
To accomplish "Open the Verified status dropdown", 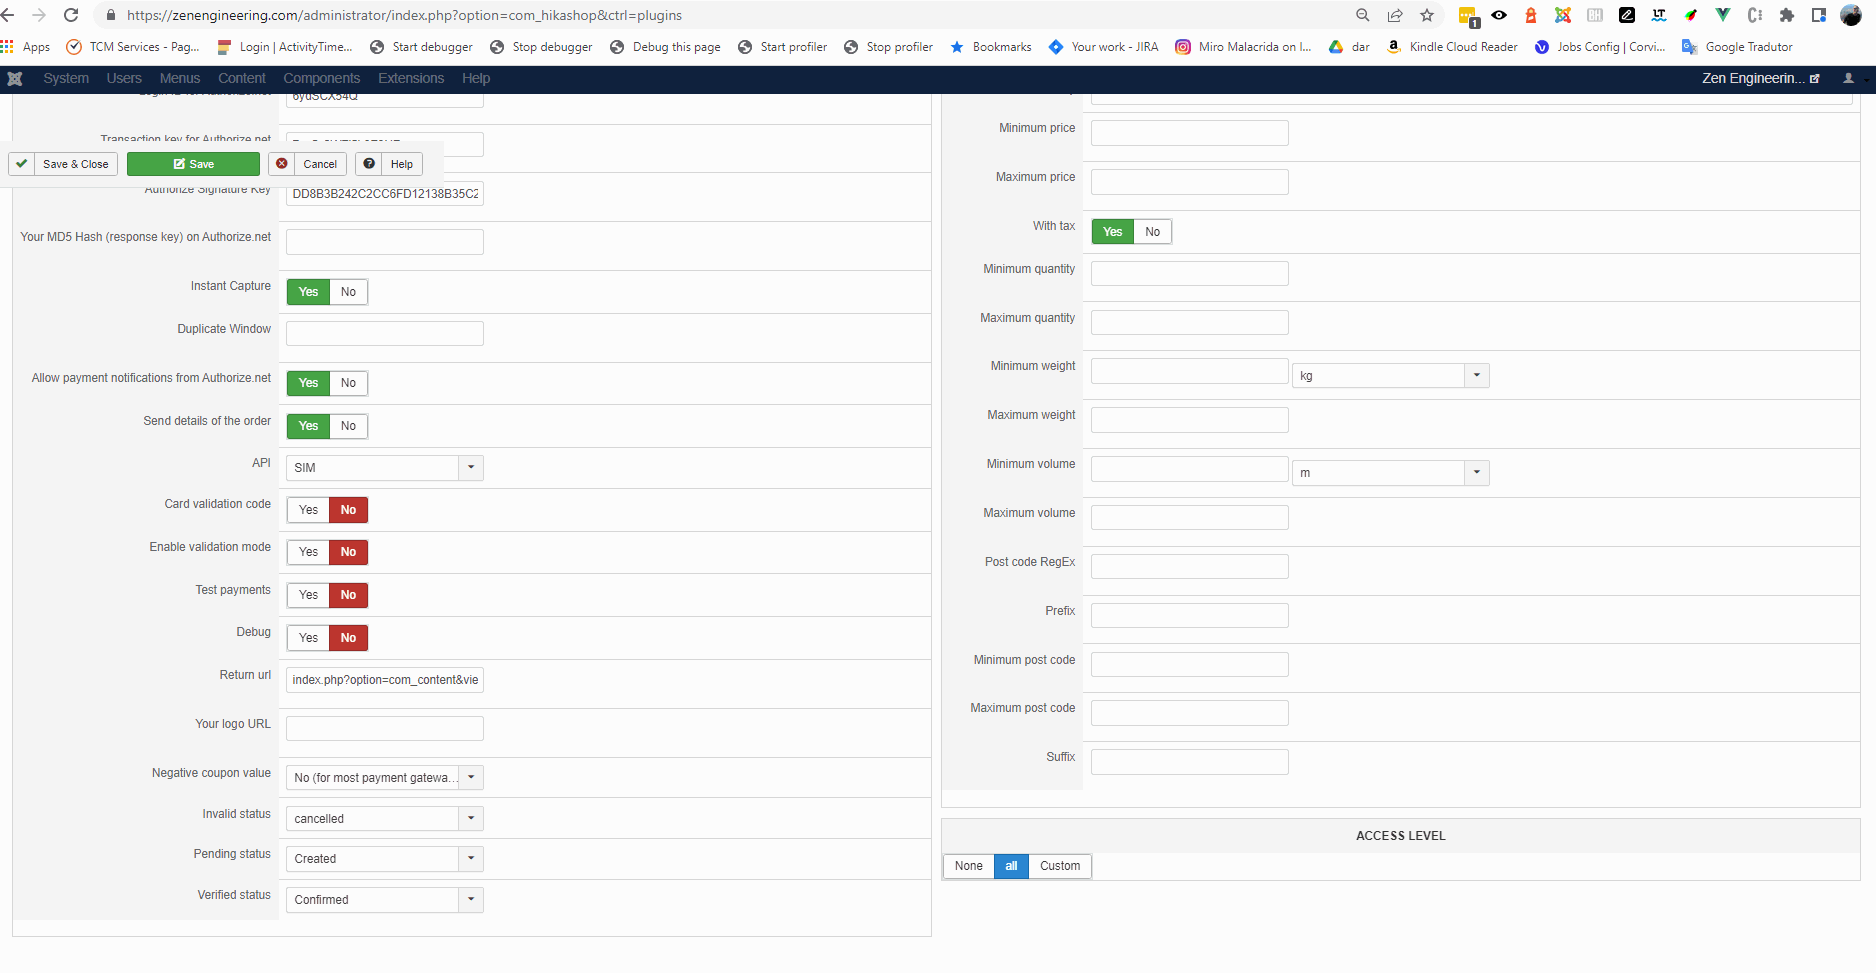I will [385, 900].
